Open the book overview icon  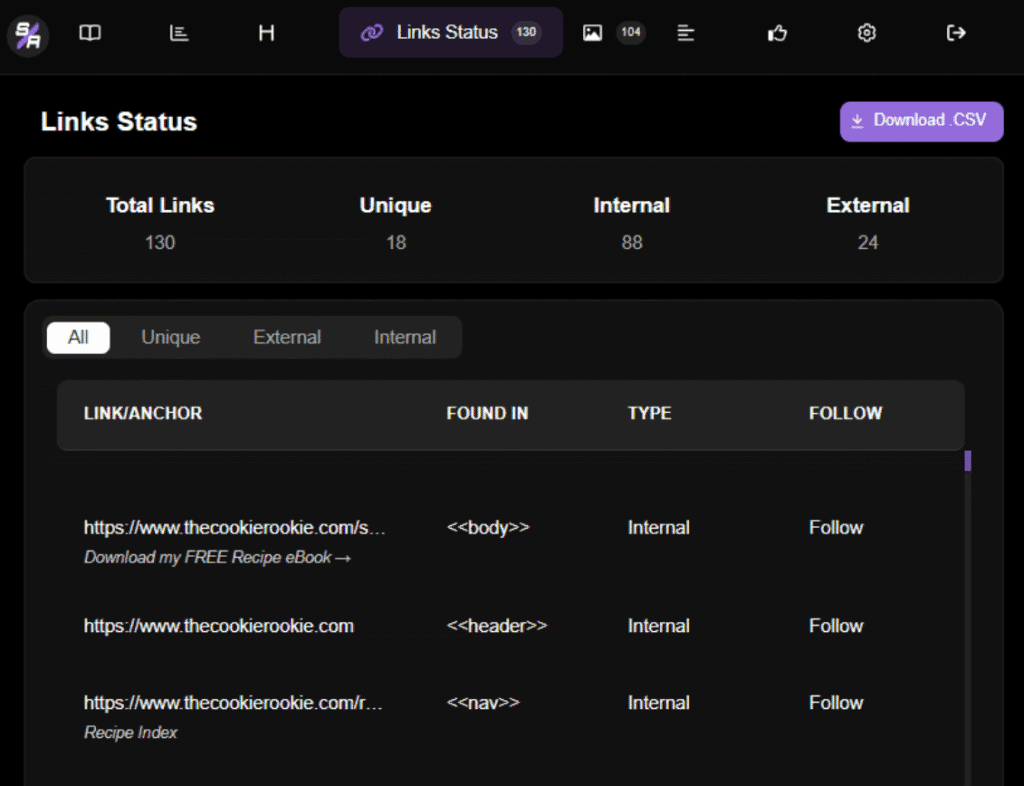90,33
